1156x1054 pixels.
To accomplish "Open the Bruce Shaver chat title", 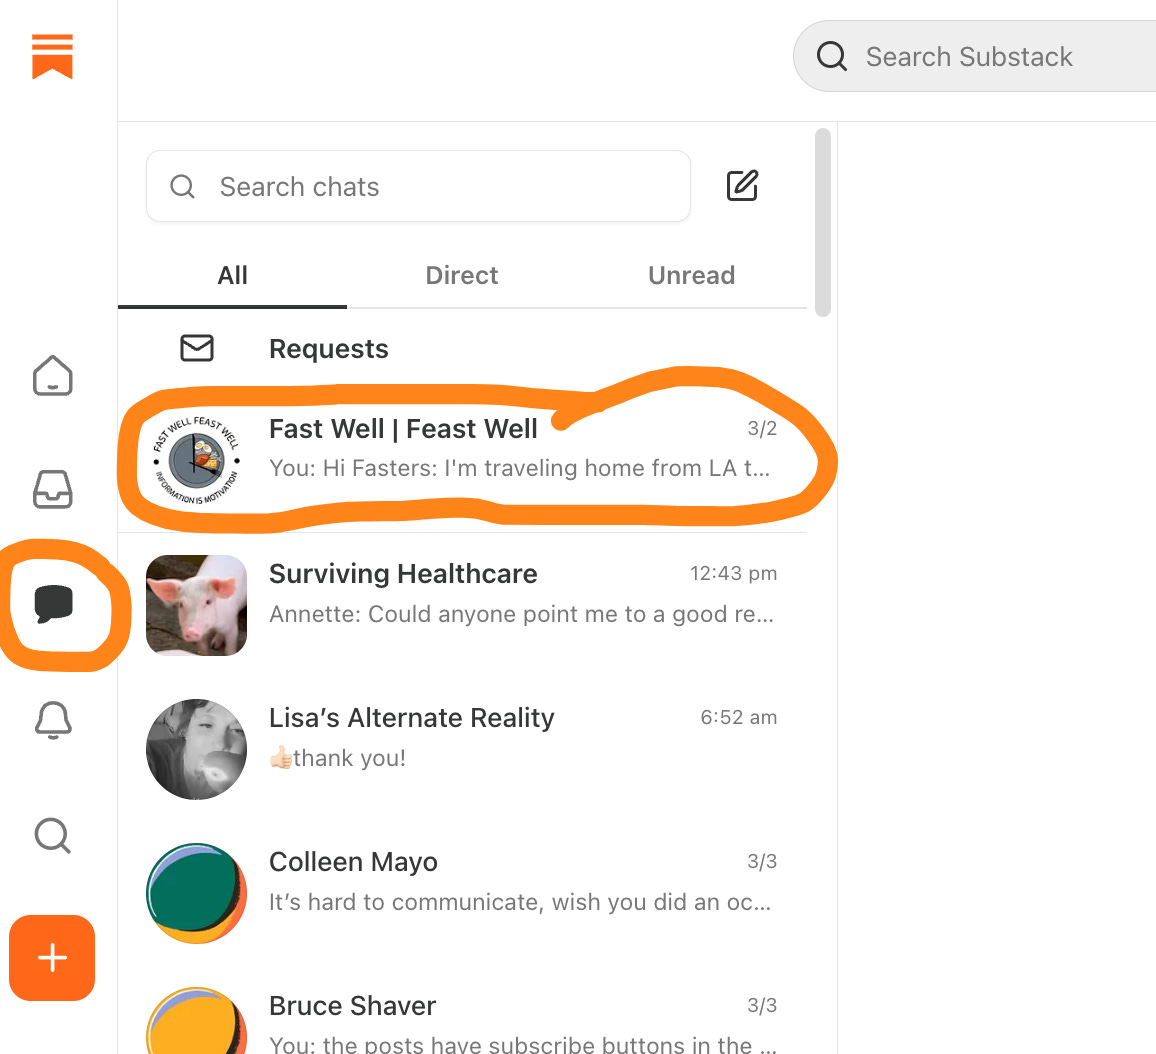I will coord(352,1005).
